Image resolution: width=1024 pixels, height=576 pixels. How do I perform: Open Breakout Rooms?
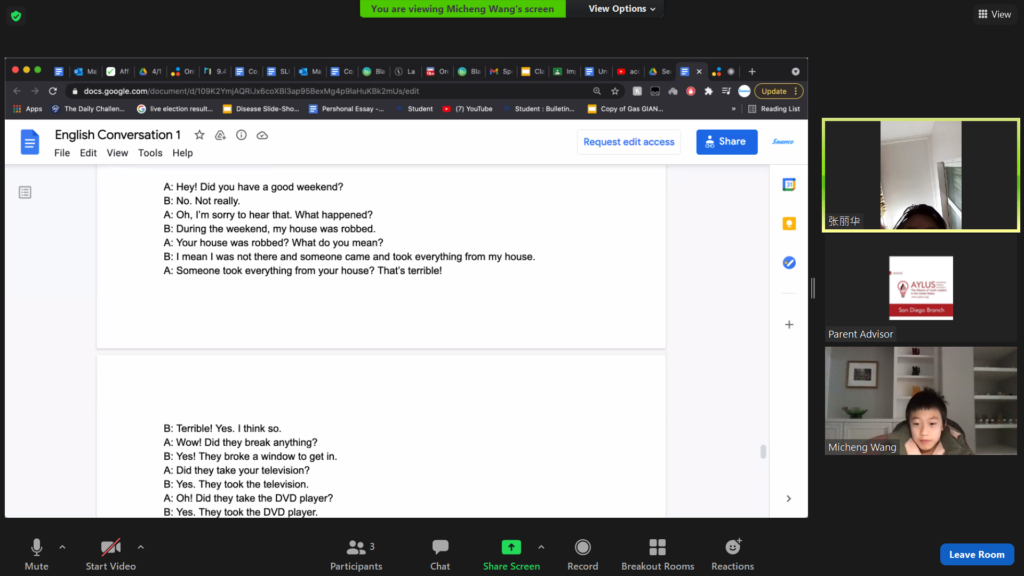click(x=658, y=554)
